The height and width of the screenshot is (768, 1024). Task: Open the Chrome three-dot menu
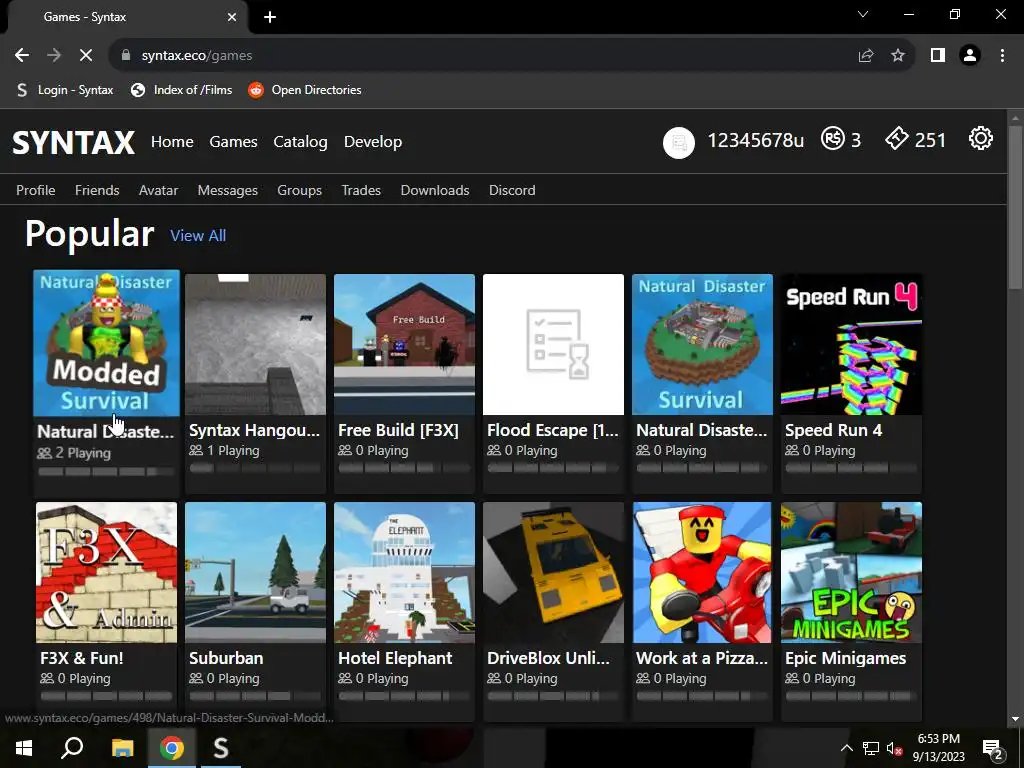(x=1002, y=56)
